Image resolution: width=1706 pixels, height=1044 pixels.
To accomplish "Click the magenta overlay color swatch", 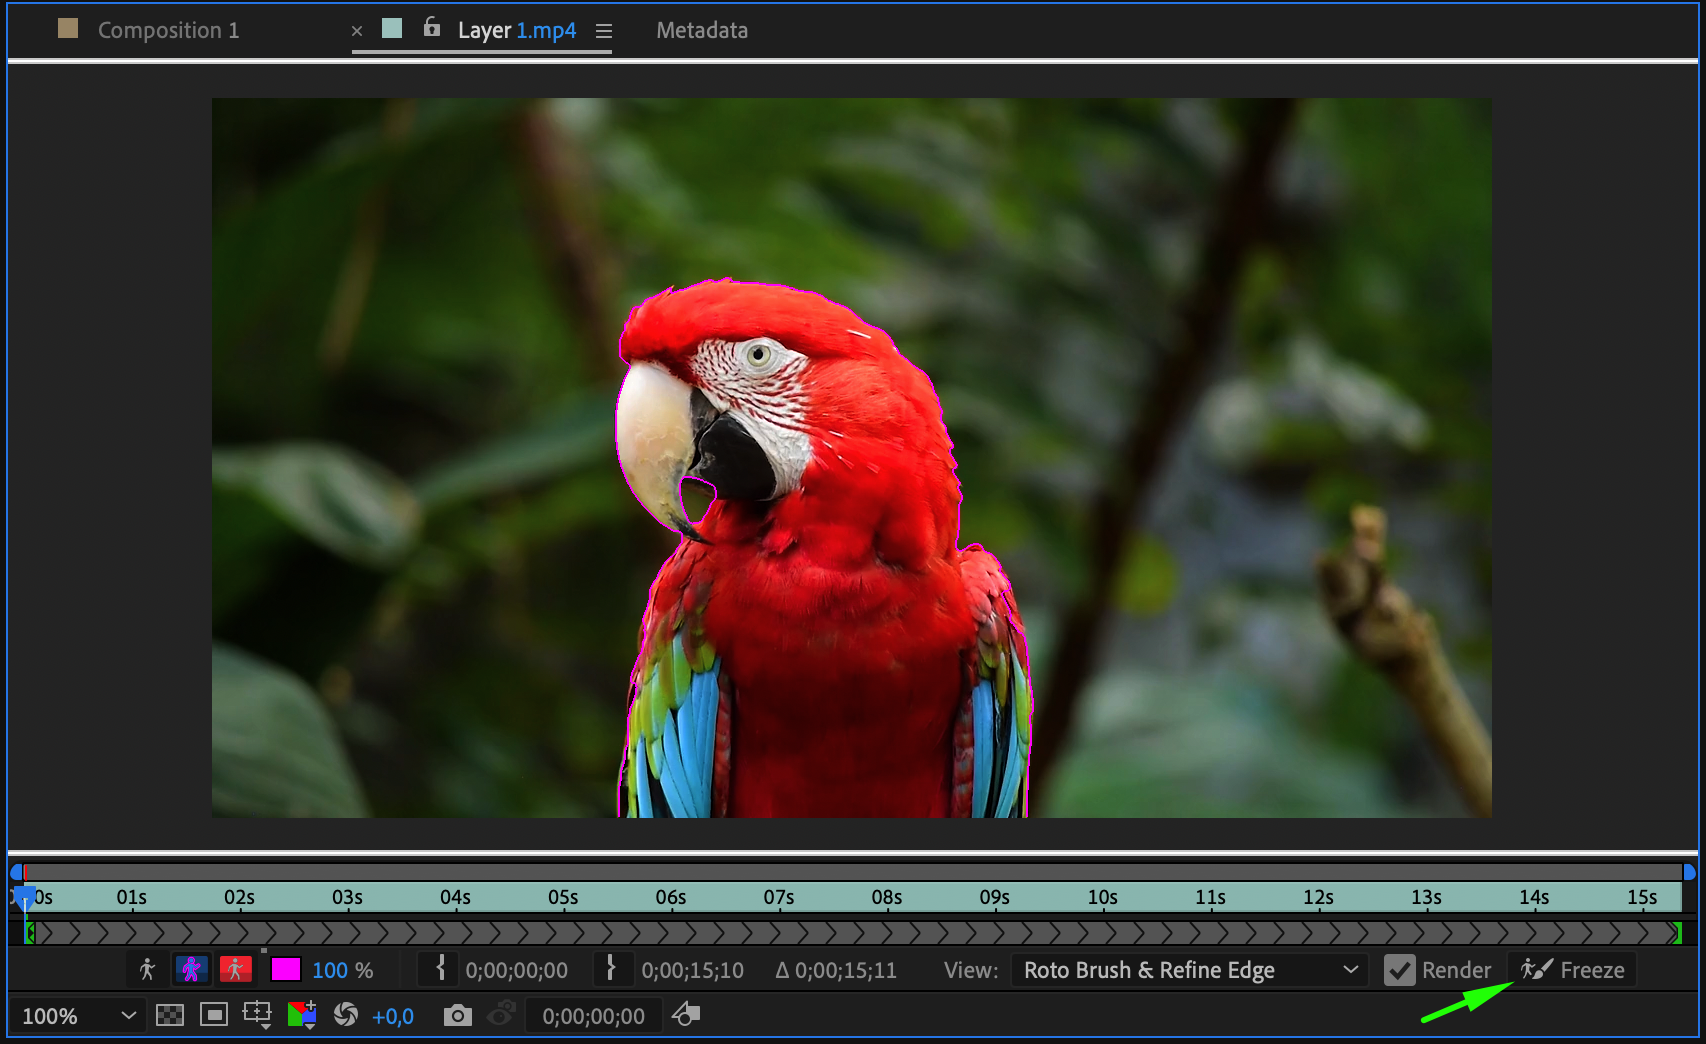I will (x=285, y=969).
